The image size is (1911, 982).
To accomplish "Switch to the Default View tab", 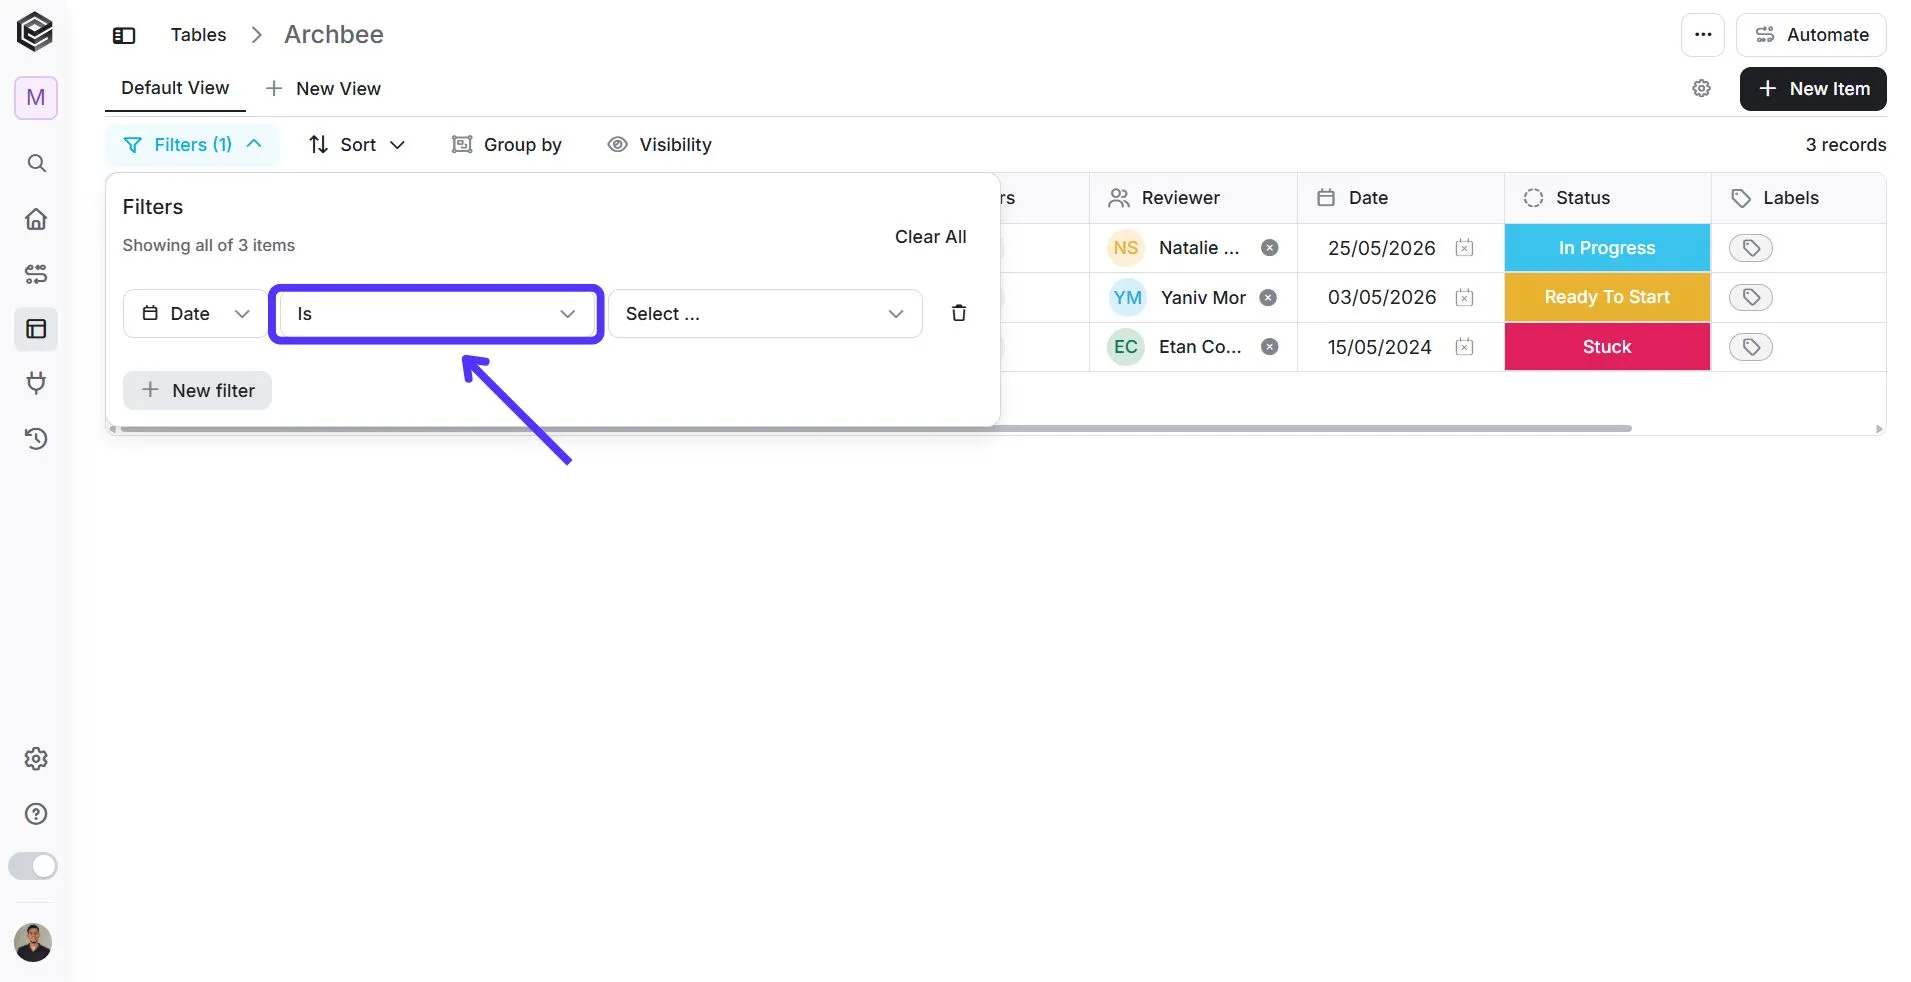I will pos(175,88).
